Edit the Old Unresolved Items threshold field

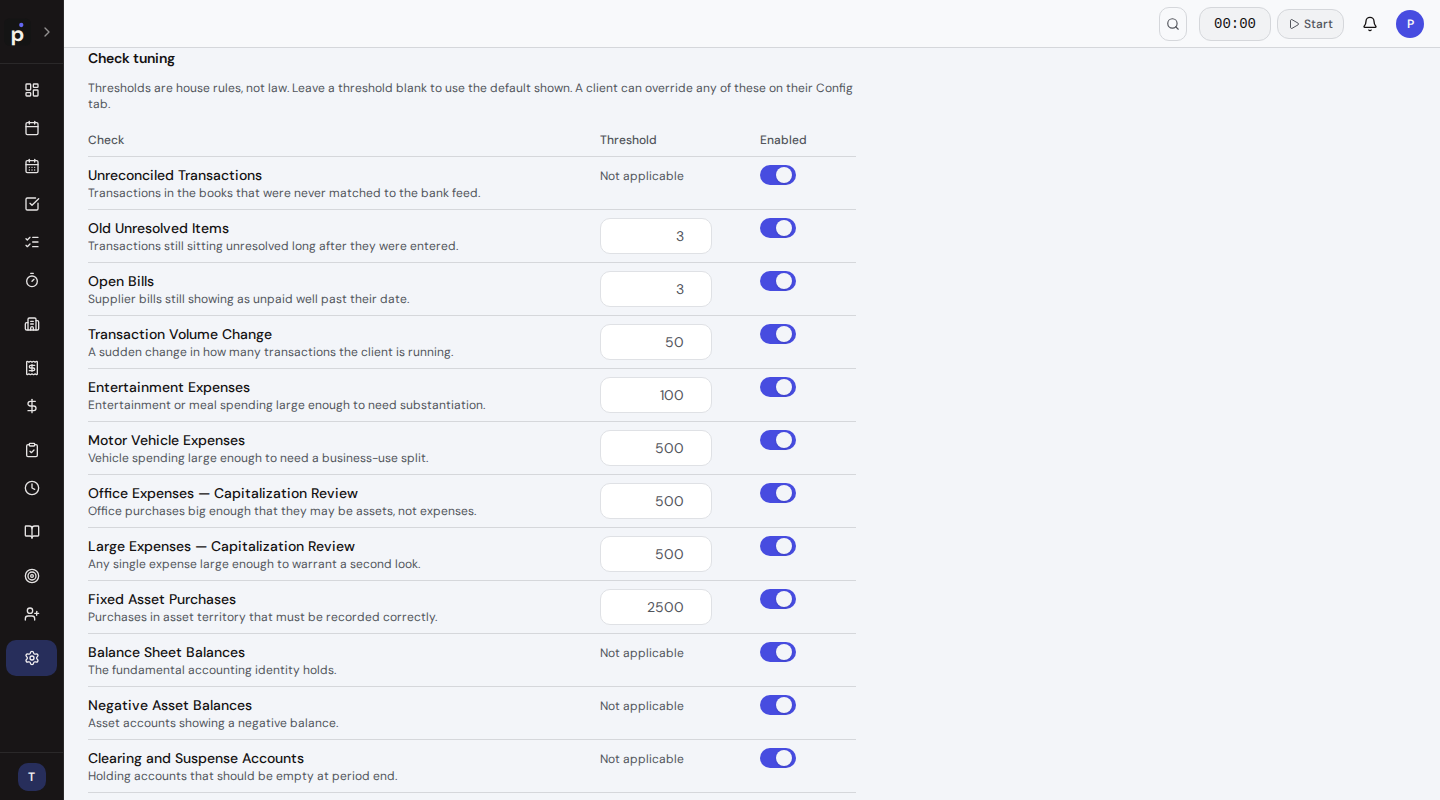point(656,236)
